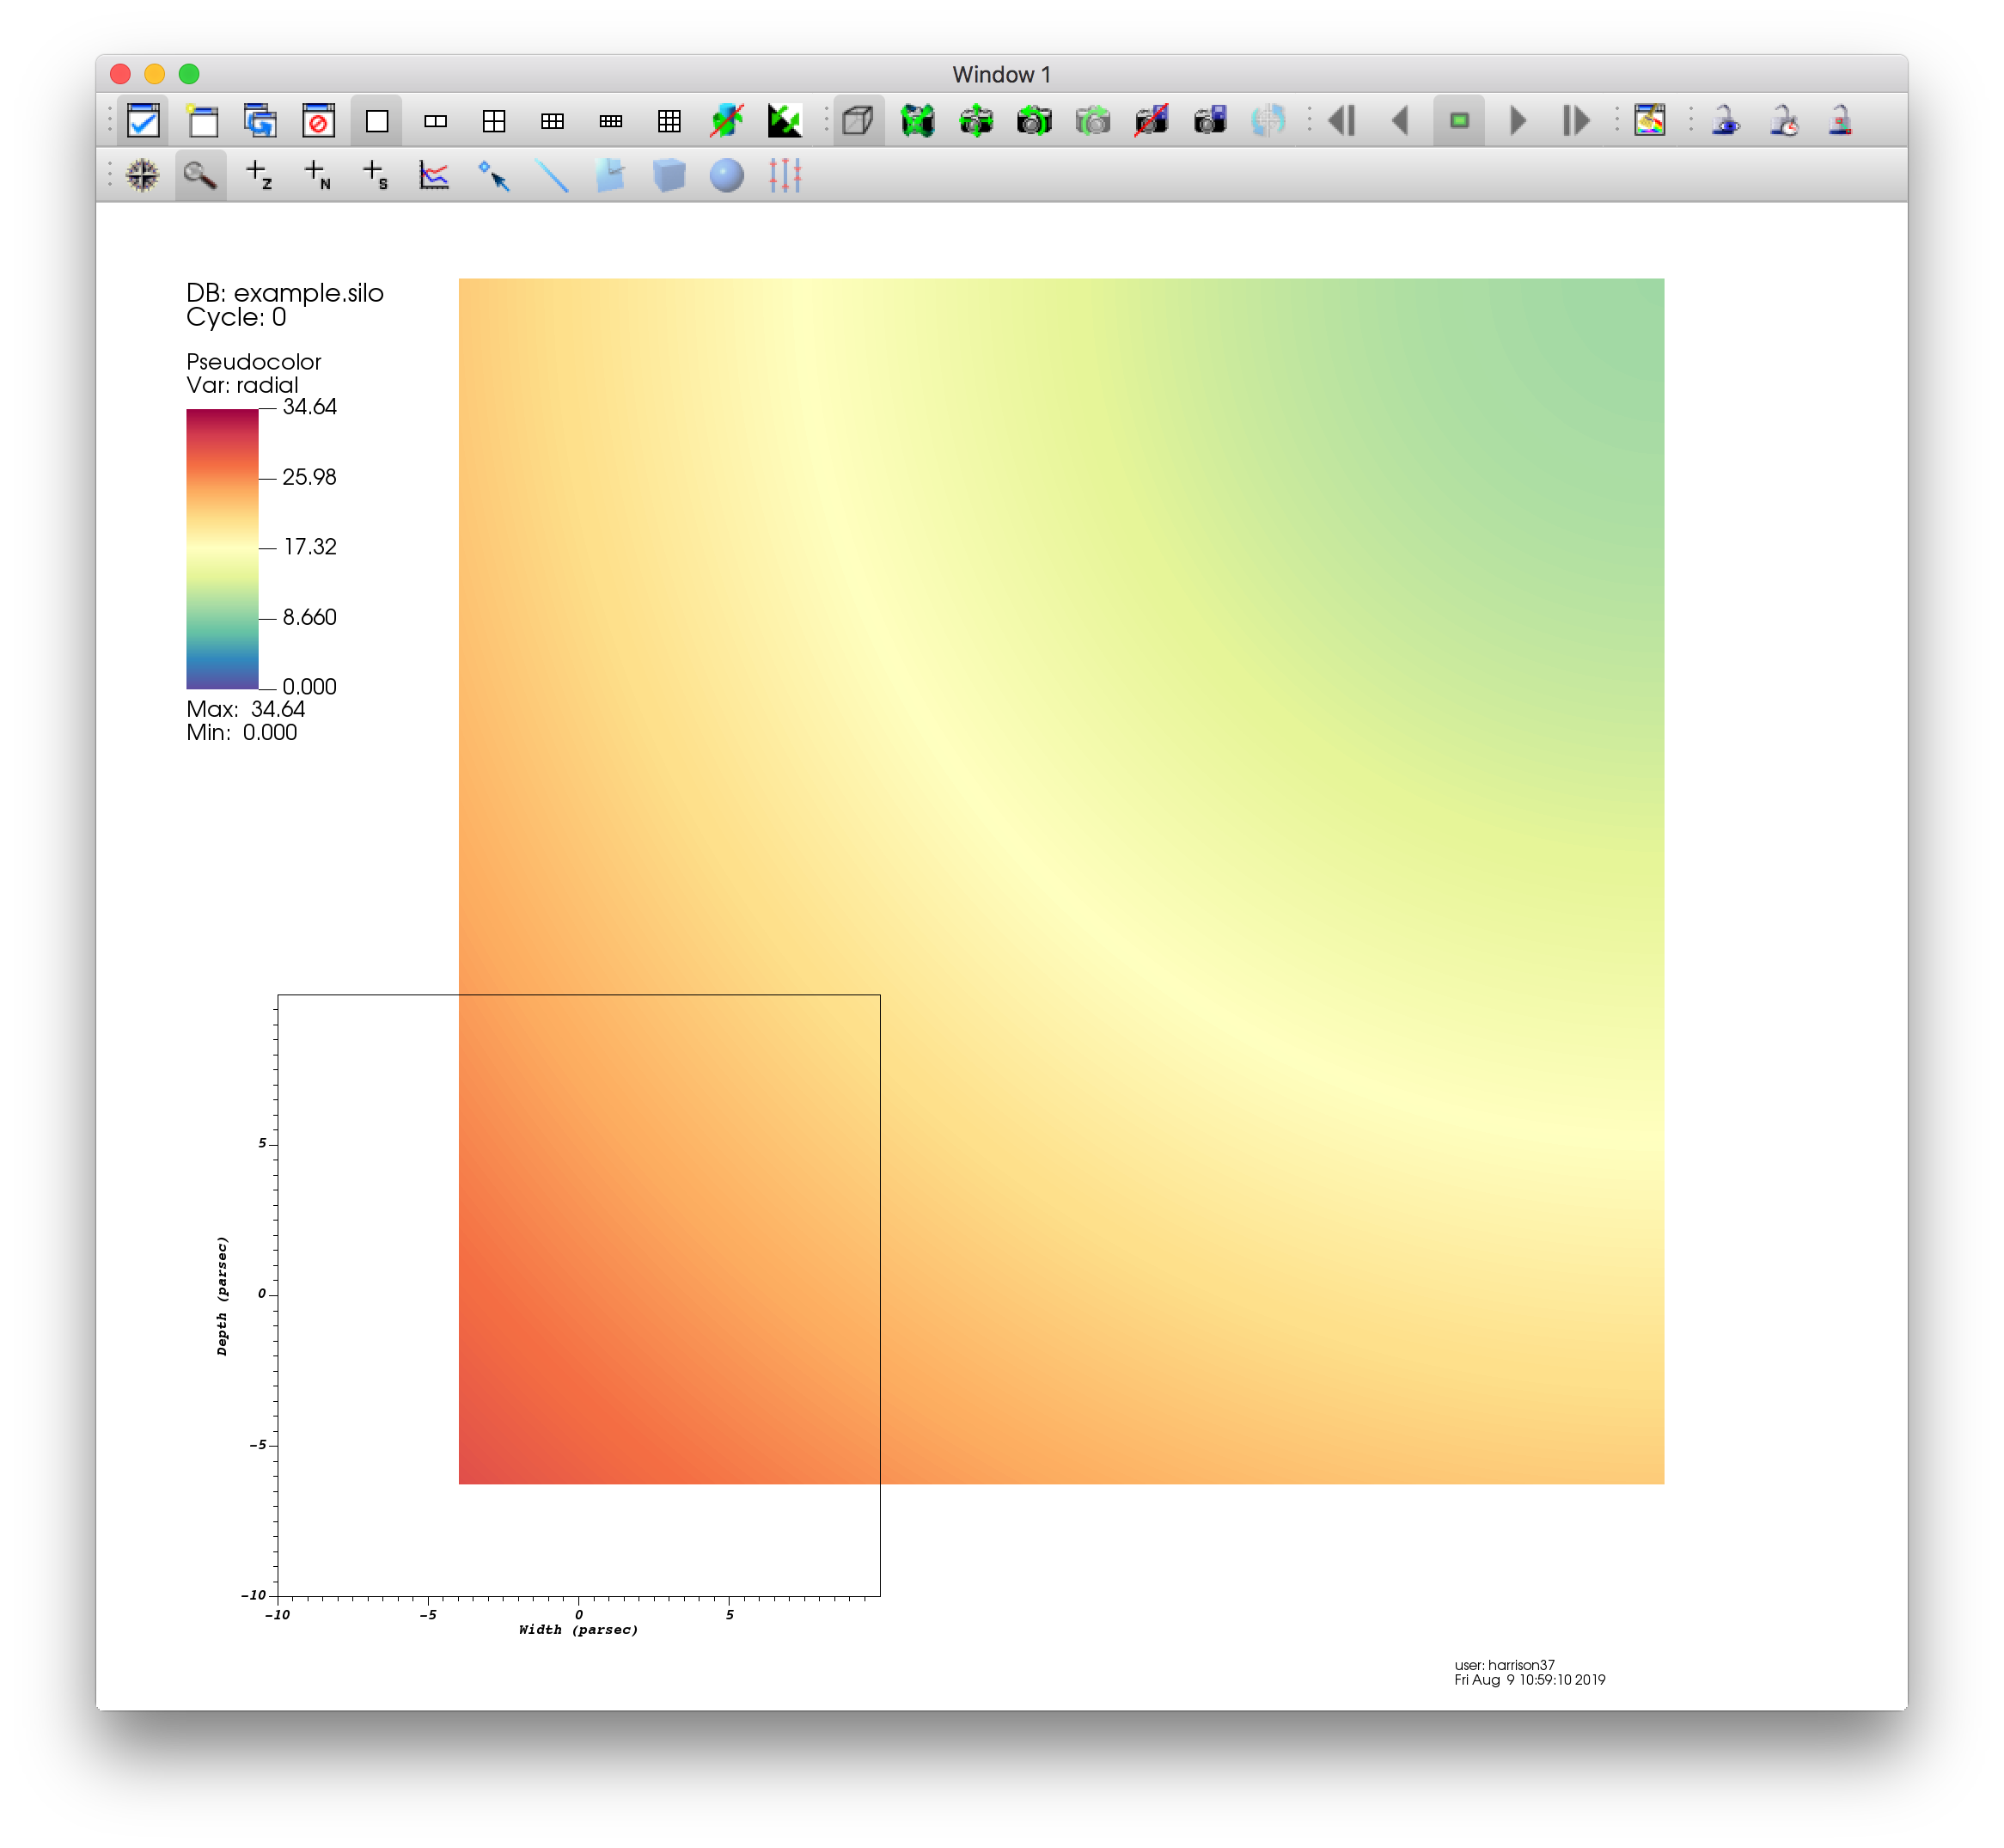Click the choose center of rotation icon
The height and width of the screenshot is (1848, 2004).
coord(1268,121)
